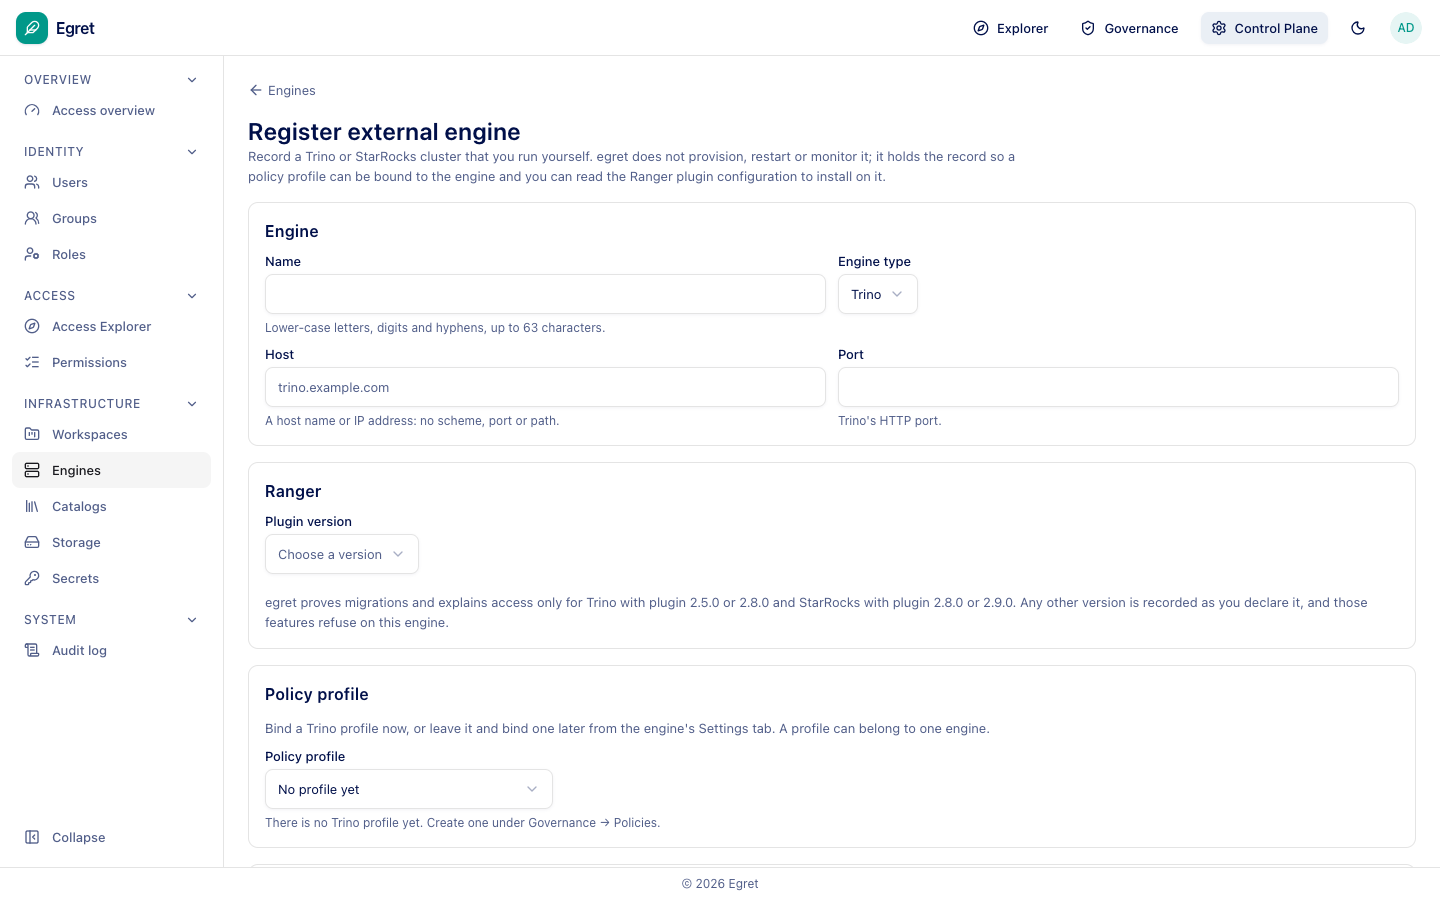The image size is (1440, 900).
Task: Collapse the OVERVIEW section chevron
Action: coord(192,80)
